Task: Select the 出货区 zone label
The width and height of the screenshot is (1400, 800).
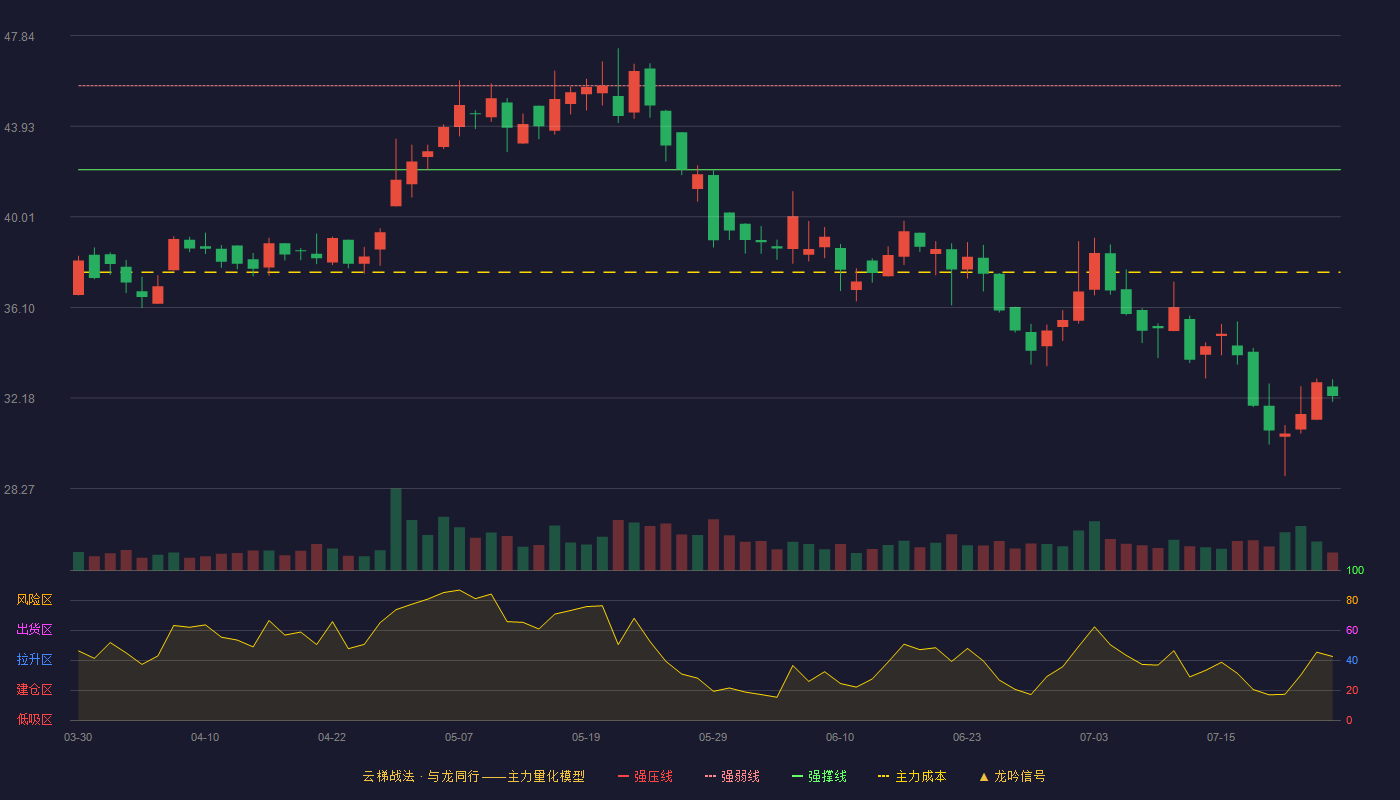Action: coord(34,630)
